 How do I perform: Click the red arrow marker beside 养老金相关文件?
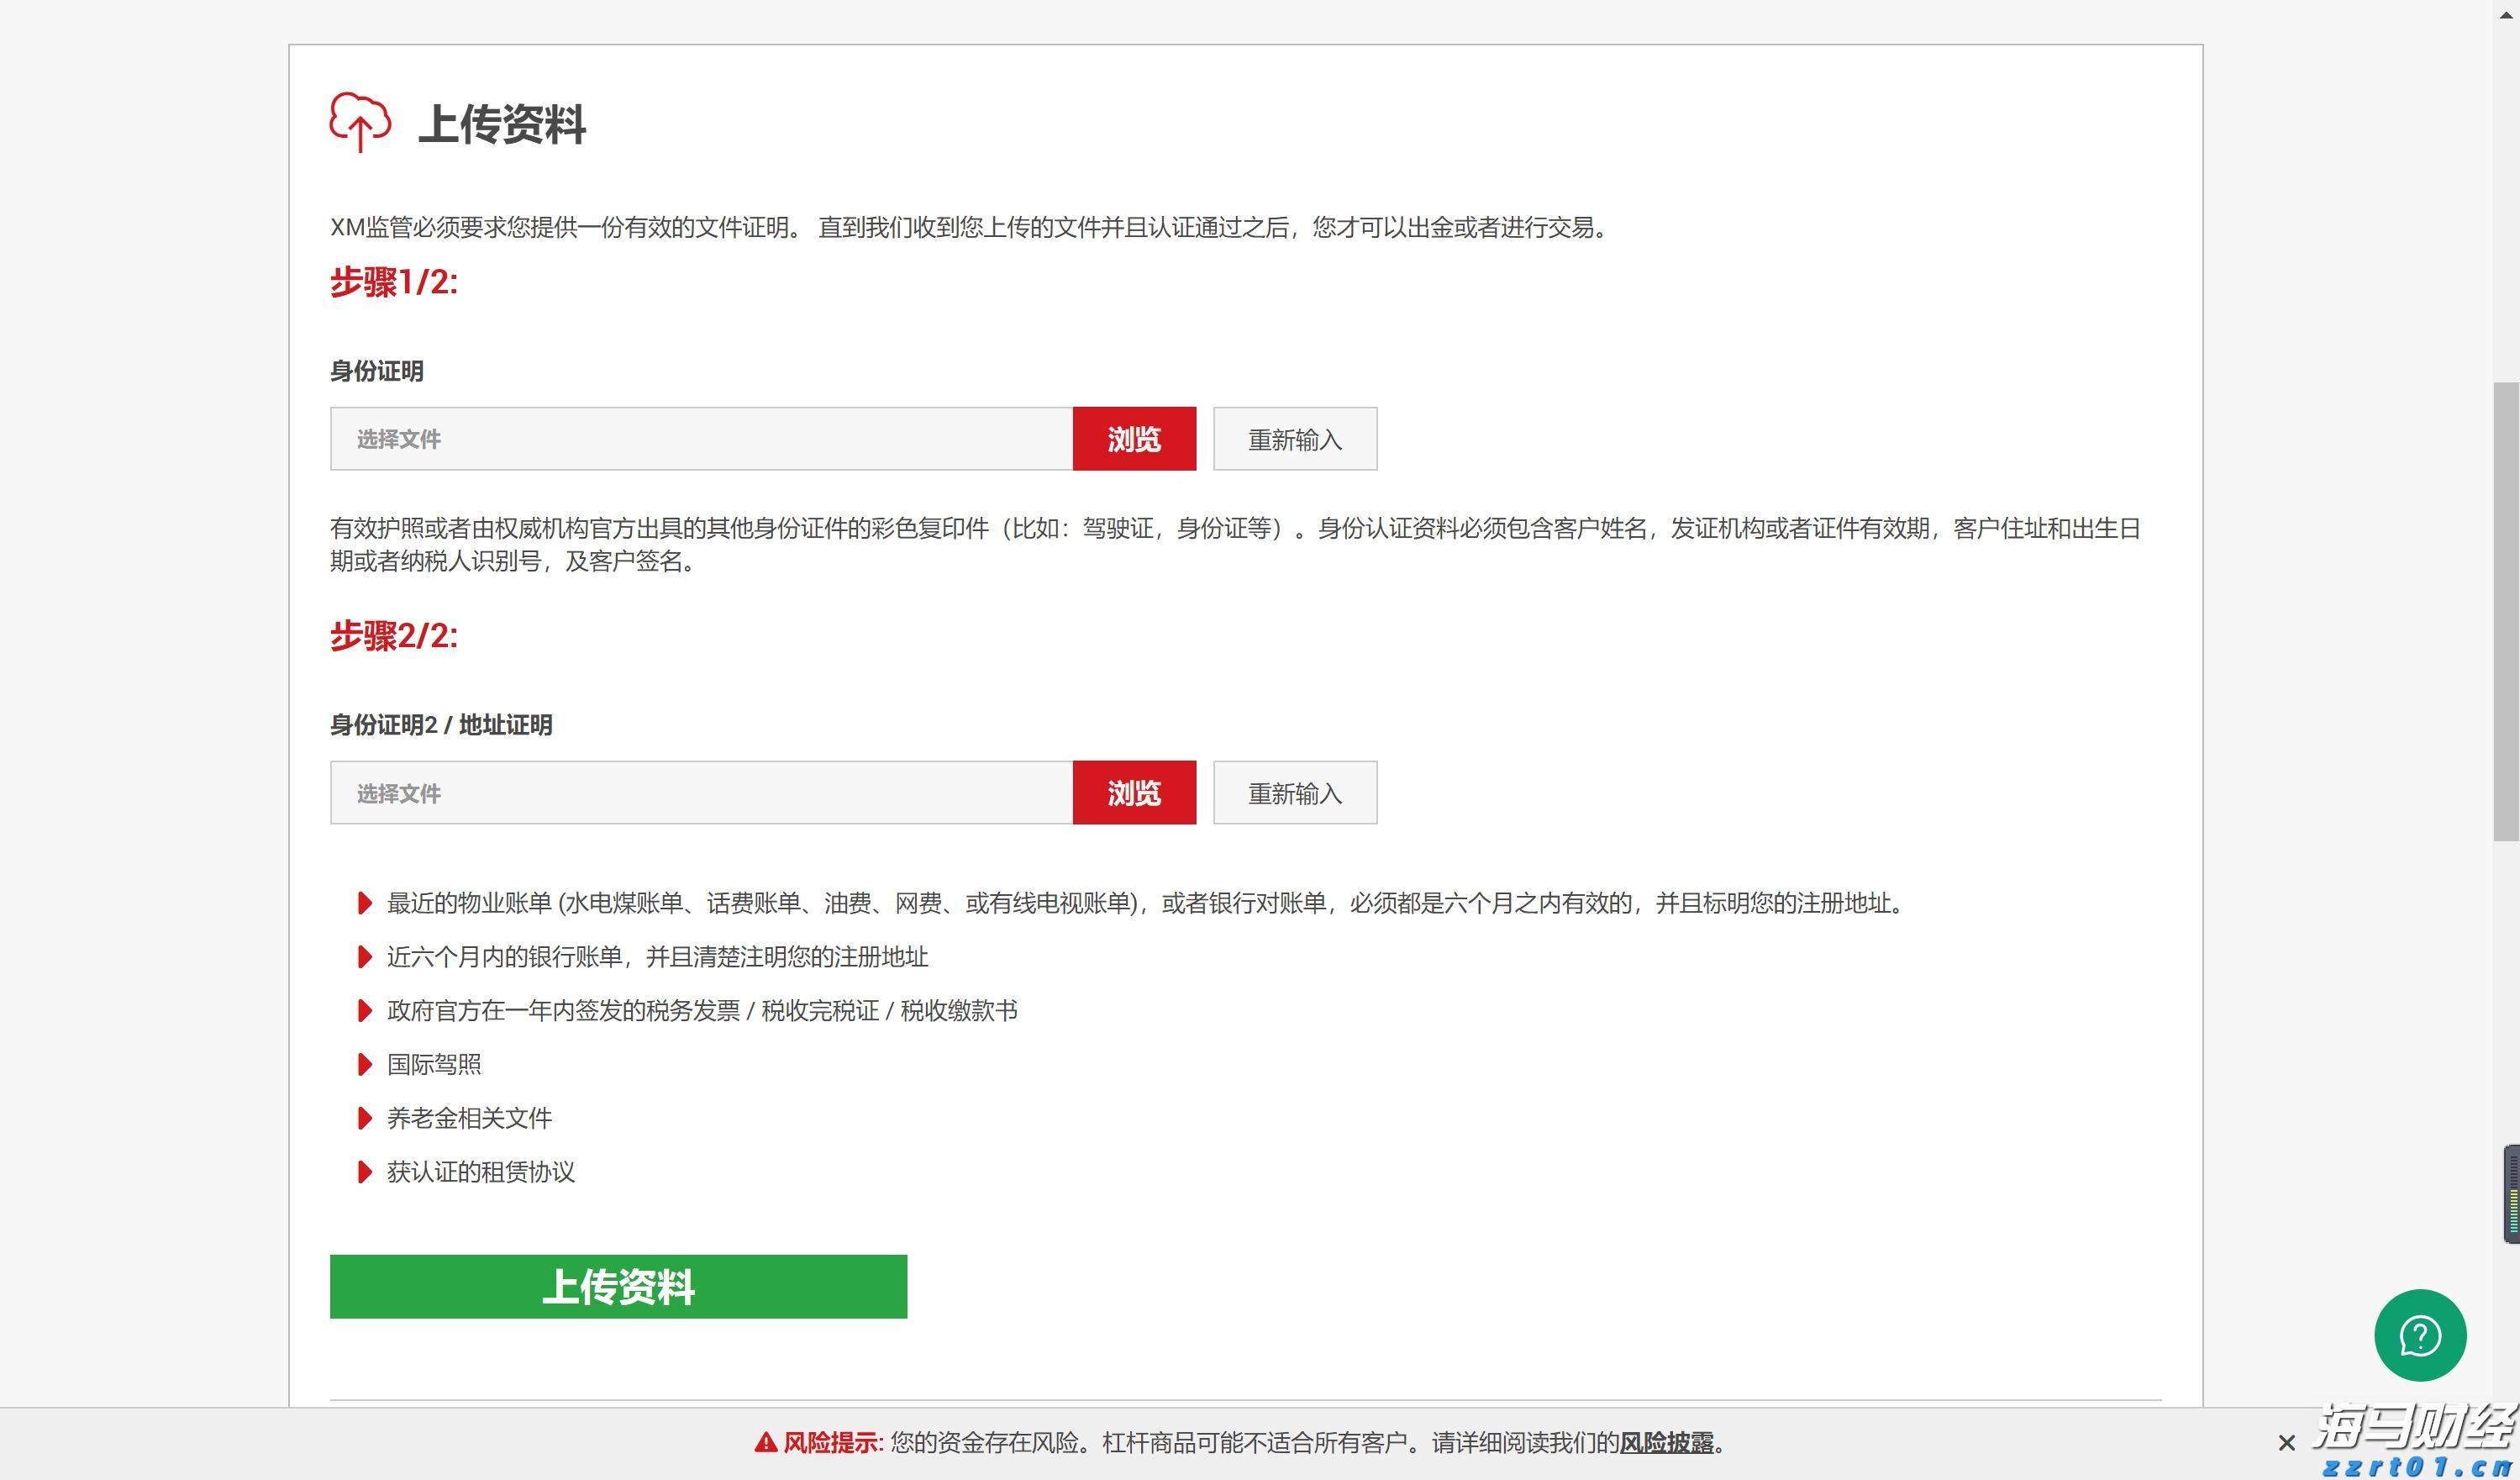tap(364, 1118)
